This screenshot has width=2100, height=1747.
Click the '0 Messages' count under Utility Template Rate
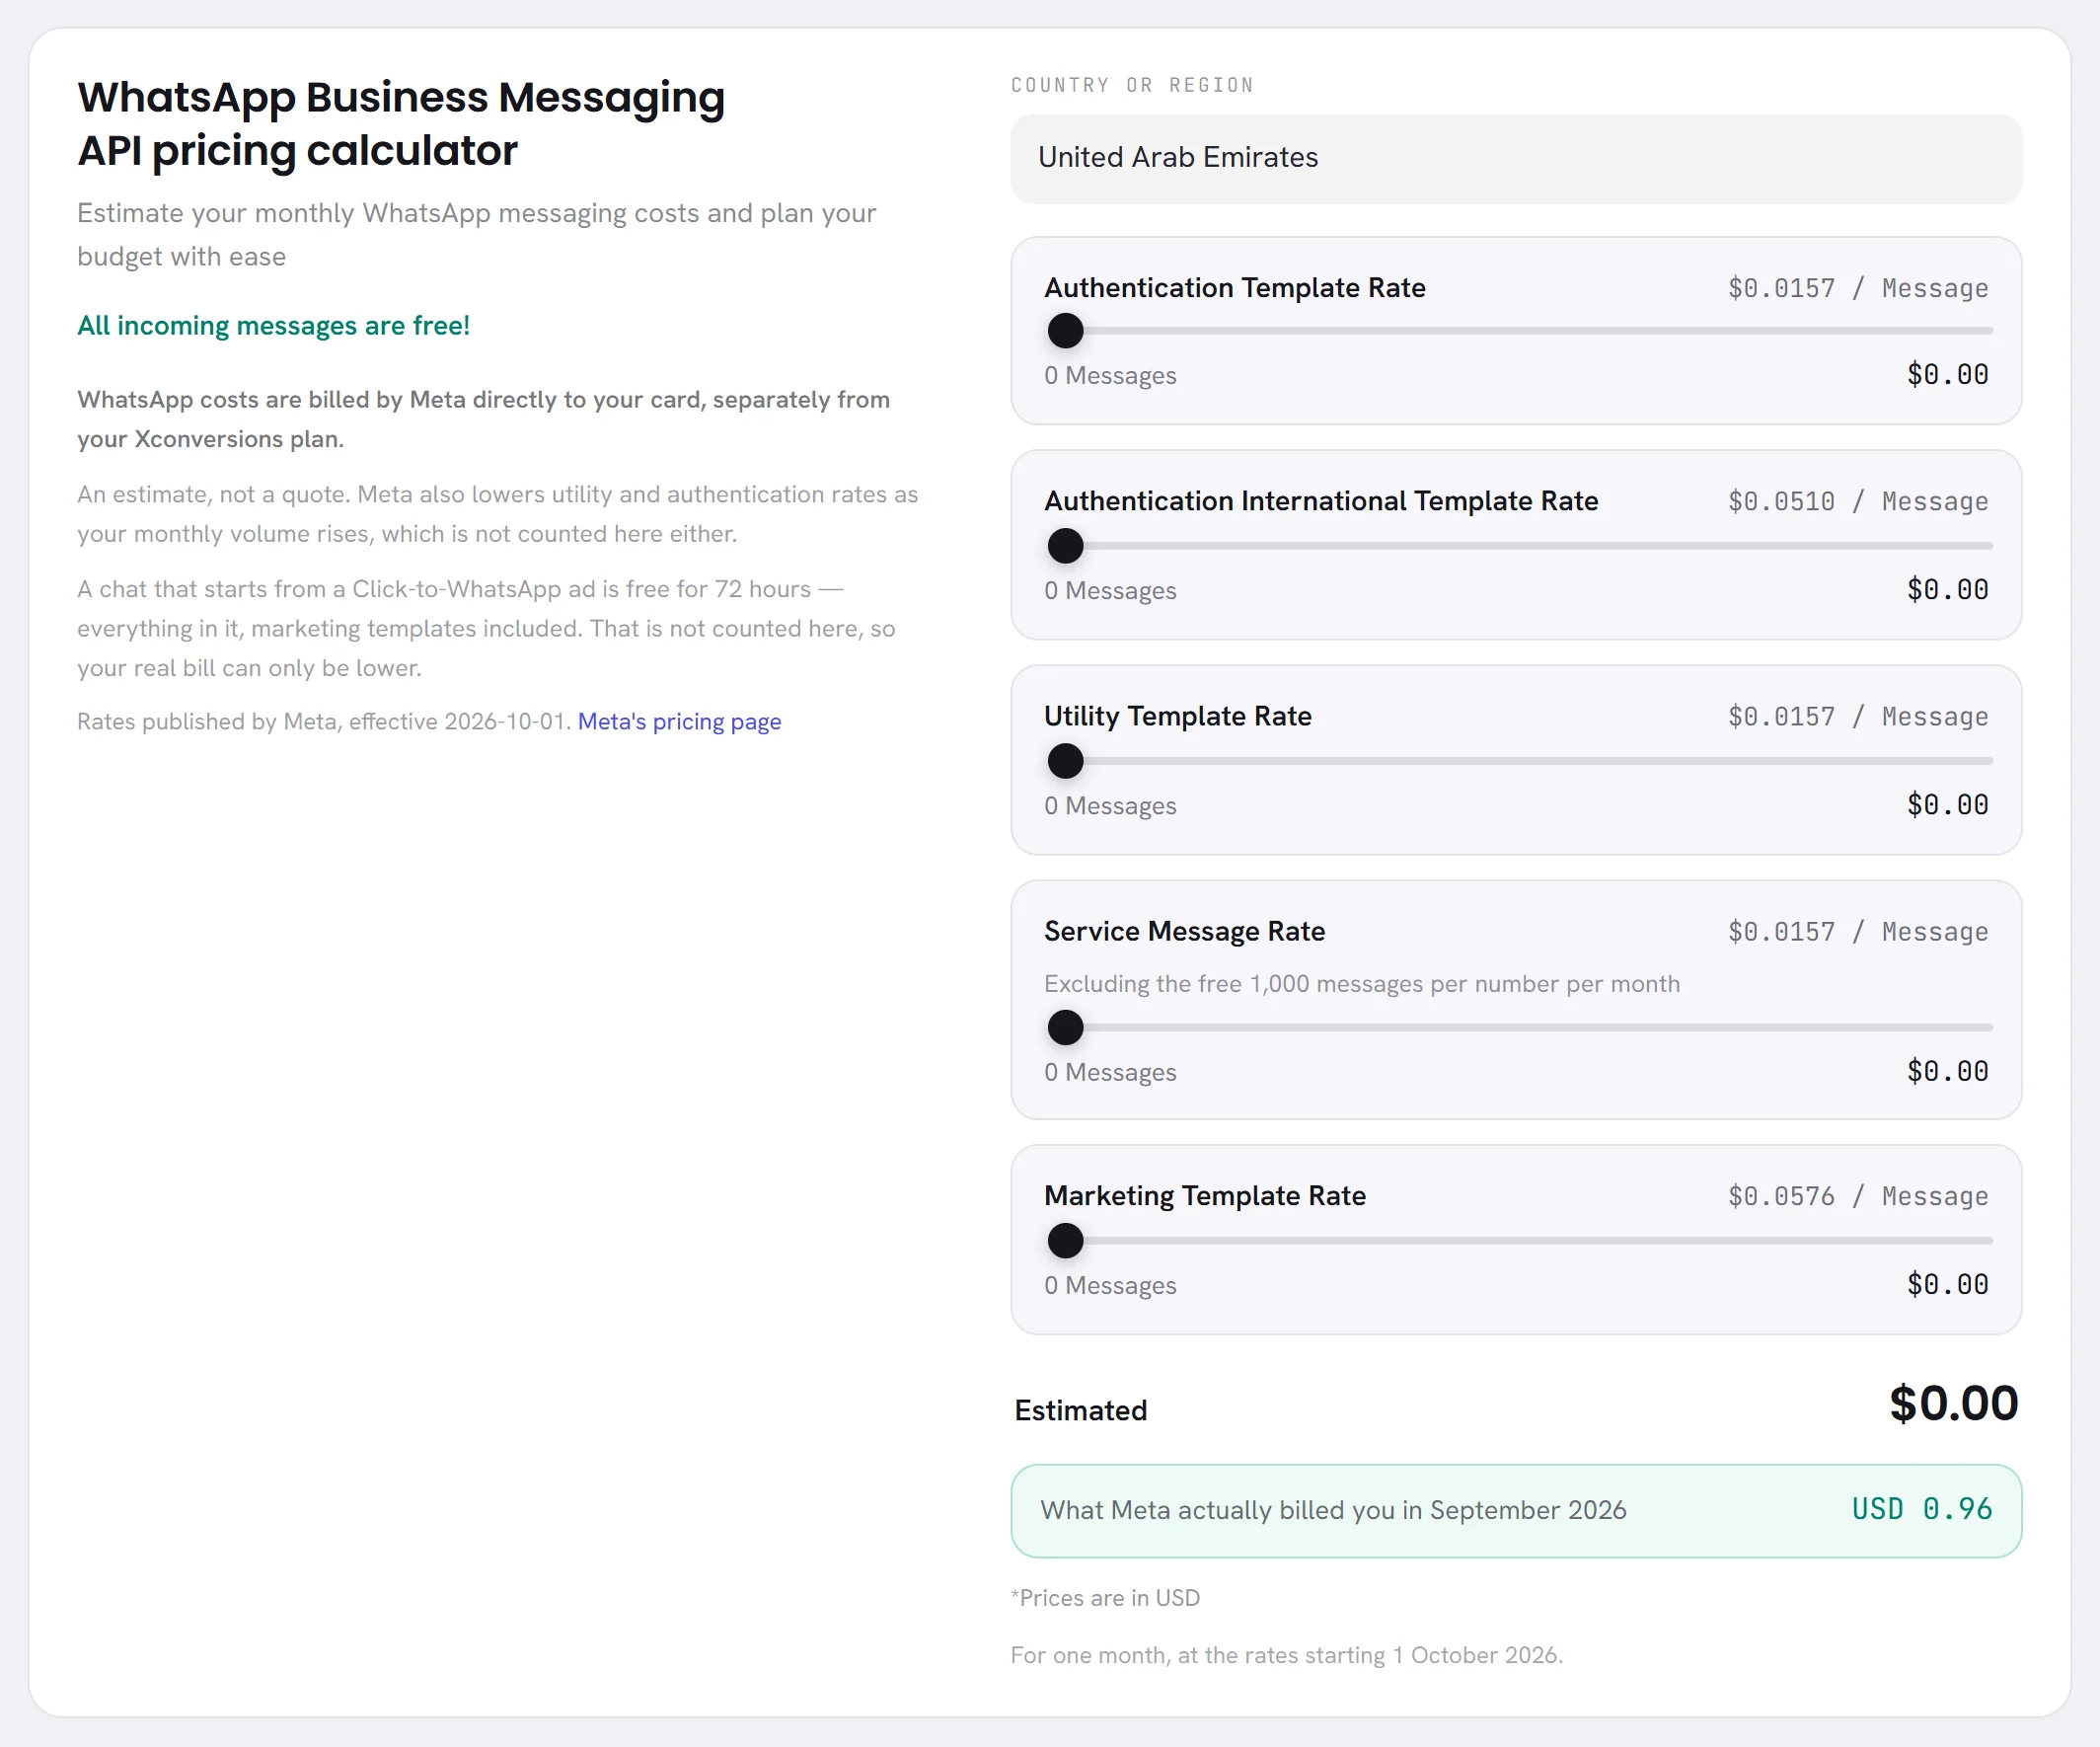tap(1110, 806)
